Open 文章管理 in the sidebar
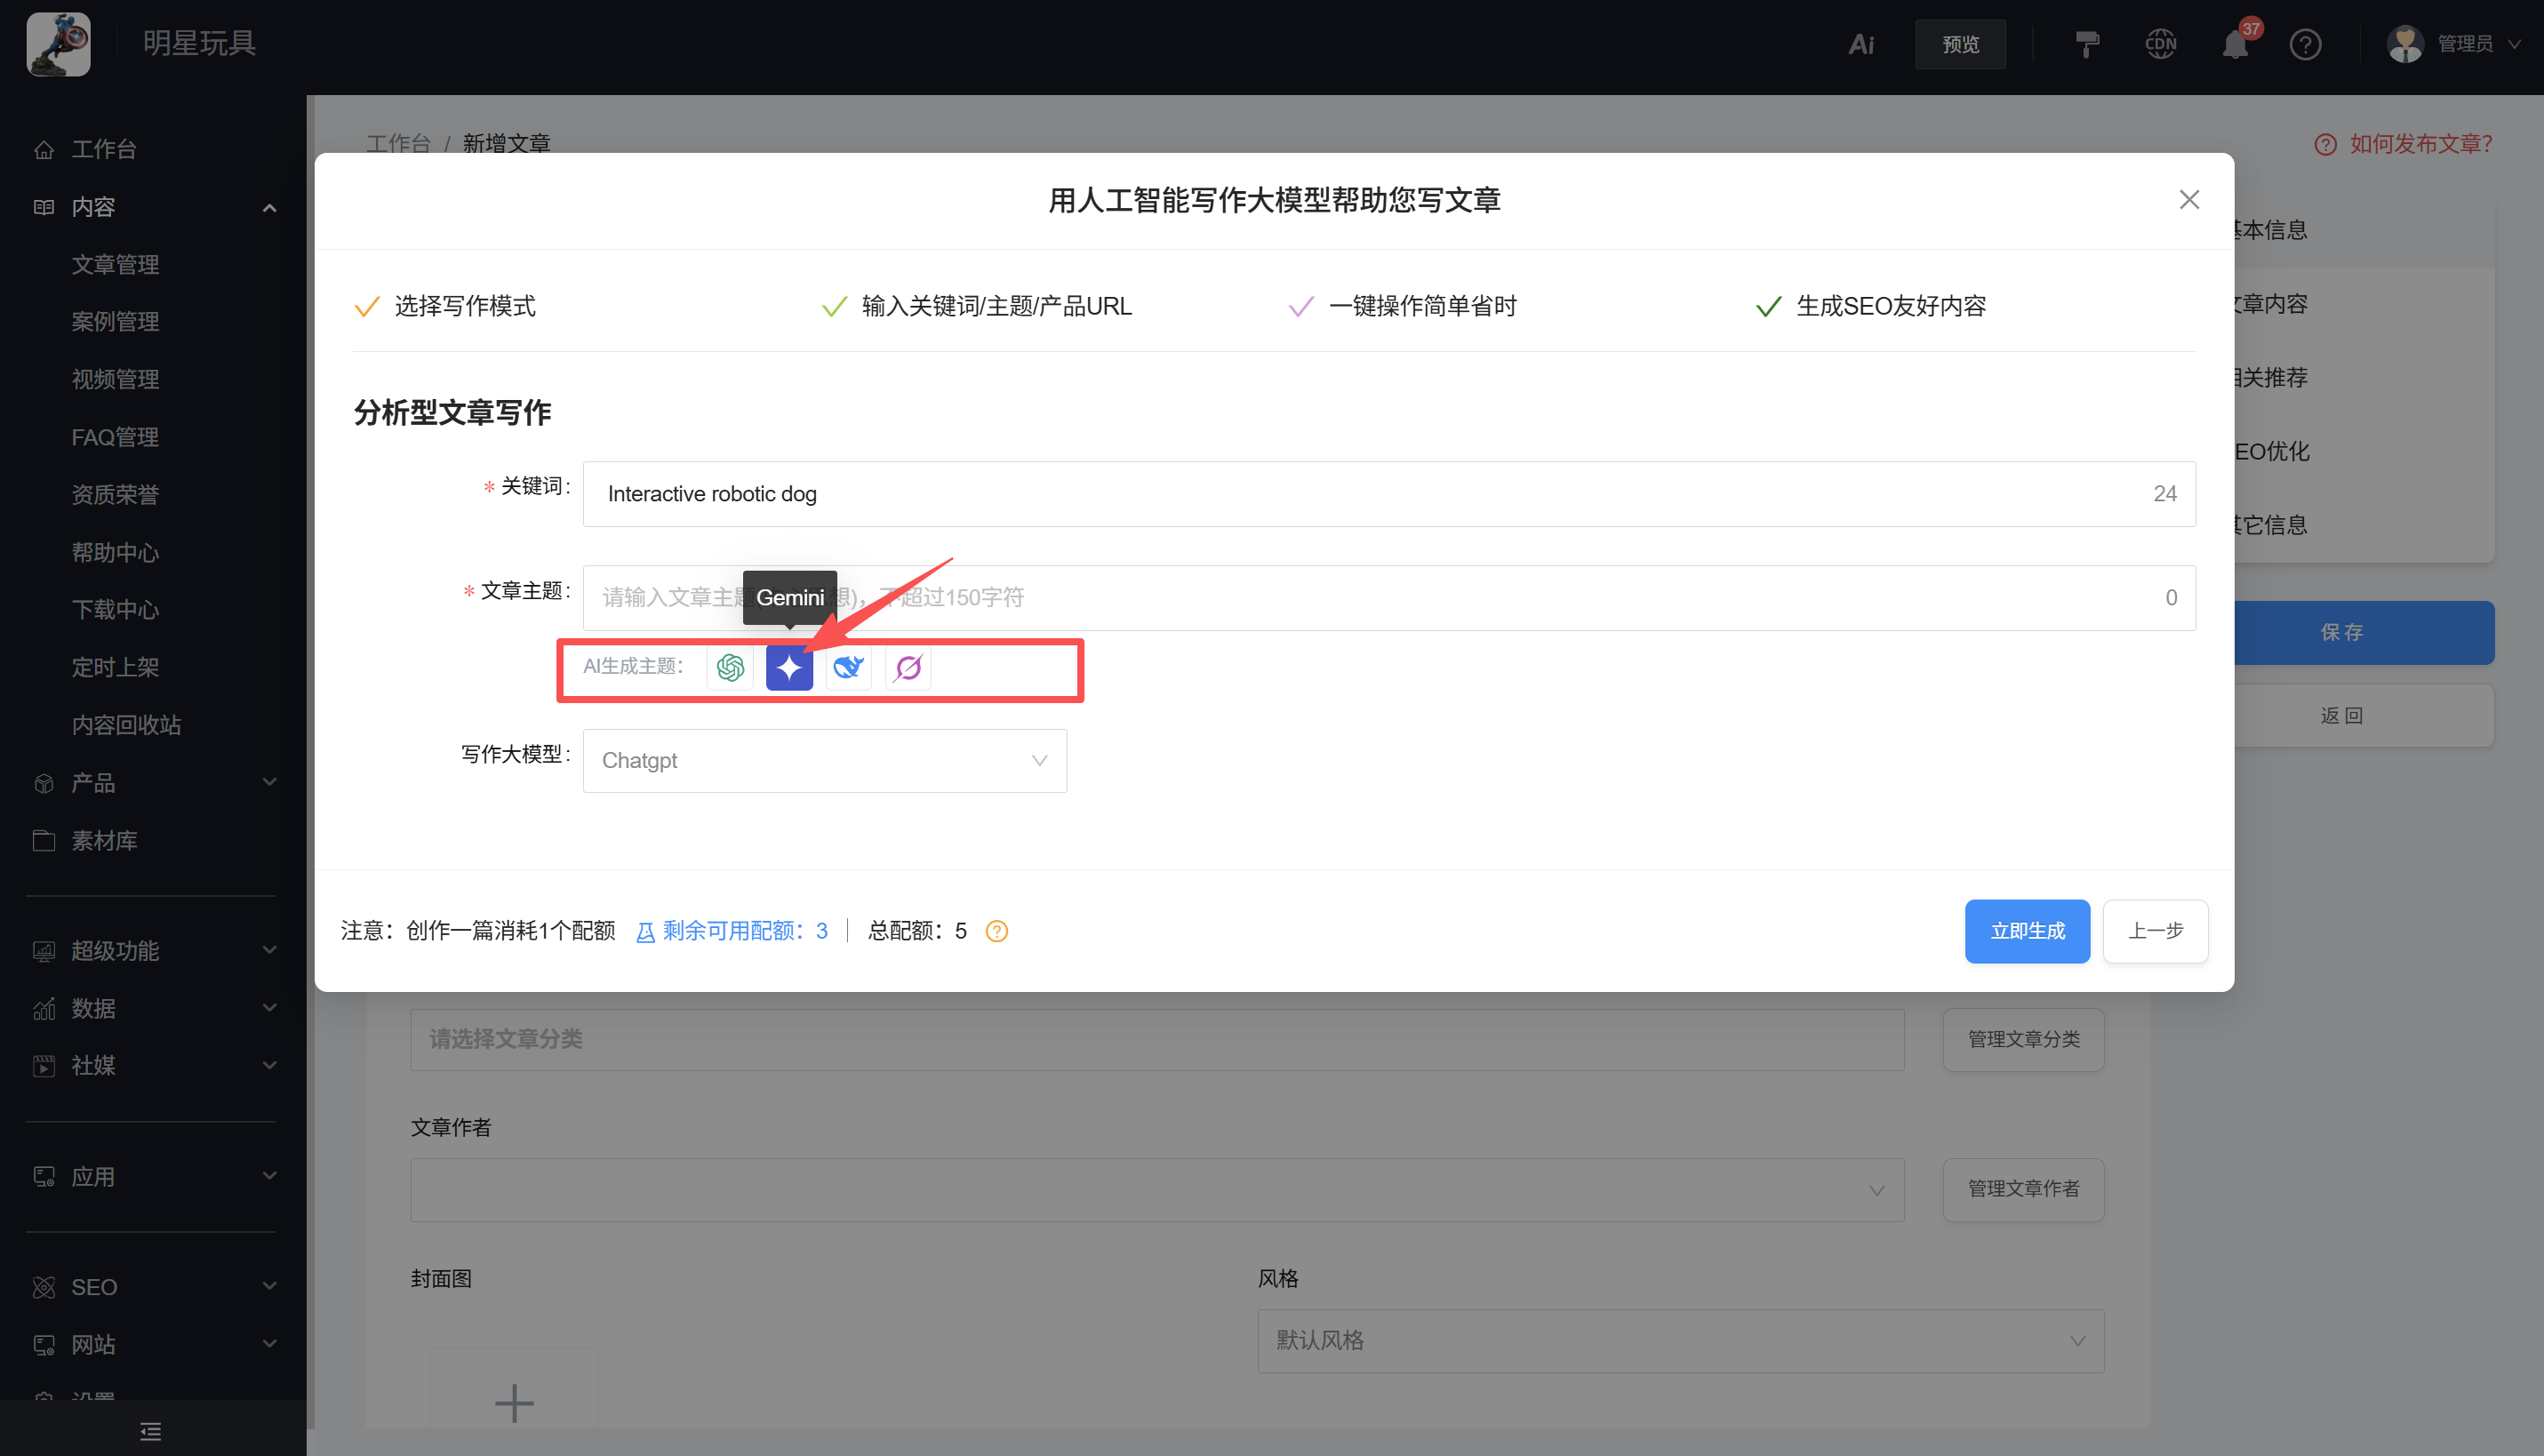2544x1456 pixels. pos(115,264)
